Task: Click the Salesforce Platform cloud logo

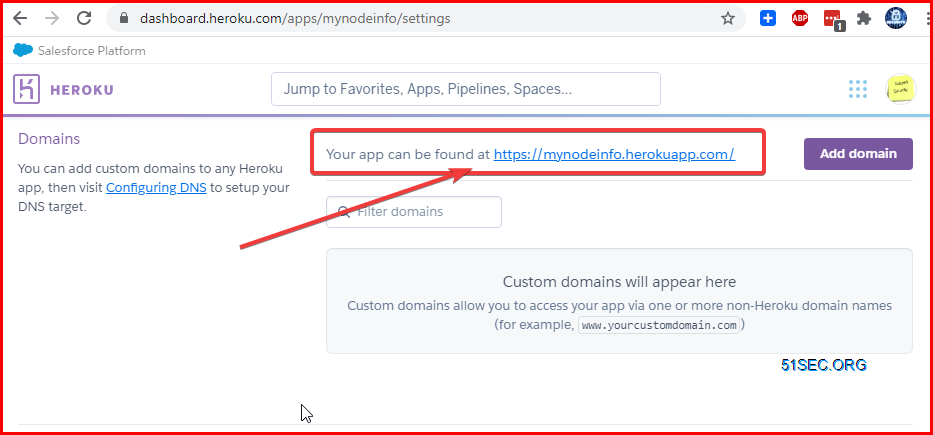Action: pos(23,51)
